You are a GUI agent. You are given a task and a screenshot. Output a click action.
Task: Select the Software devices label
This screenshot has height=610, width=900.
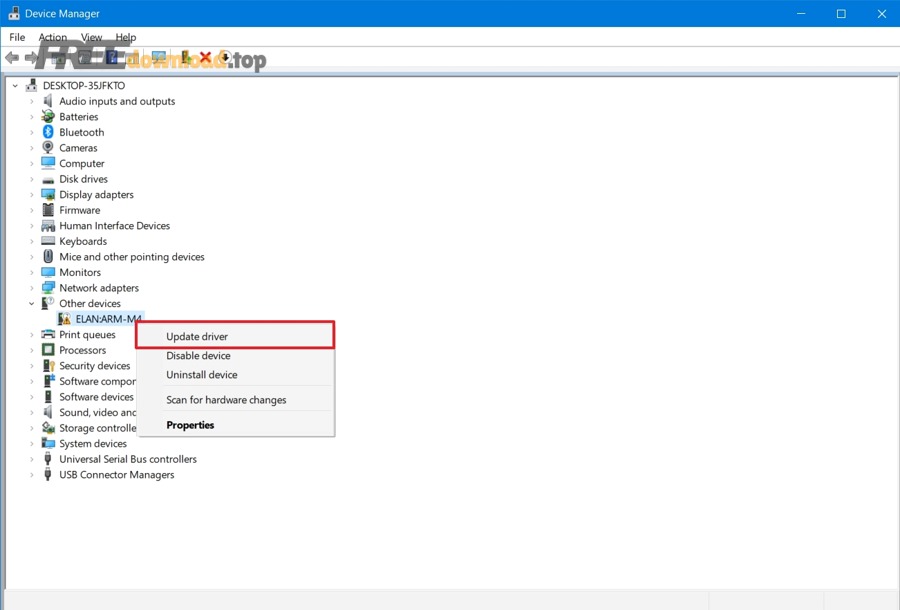(x=96, y=397)
